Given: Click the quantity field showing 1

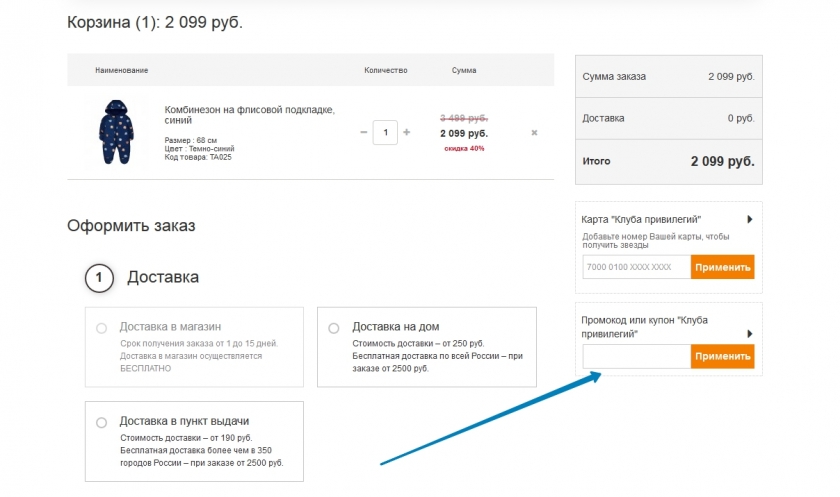Looking at the screenshot, I should 385,132.
